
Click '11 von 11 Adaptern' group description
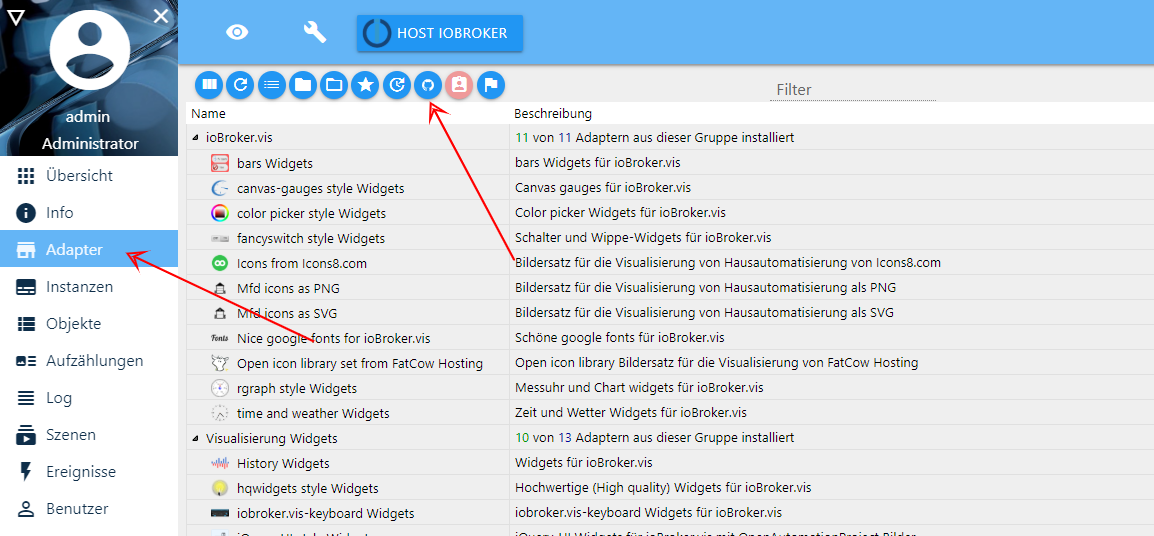pos(654,138)
